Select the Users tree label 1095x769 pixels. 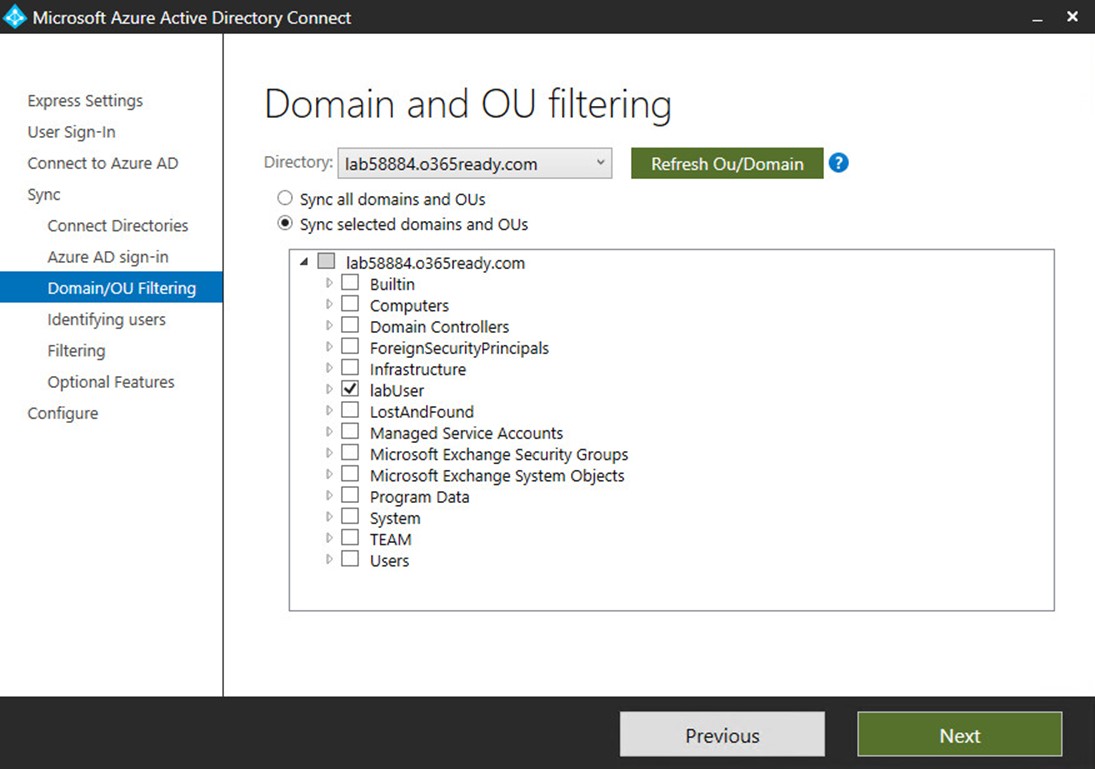389,560
